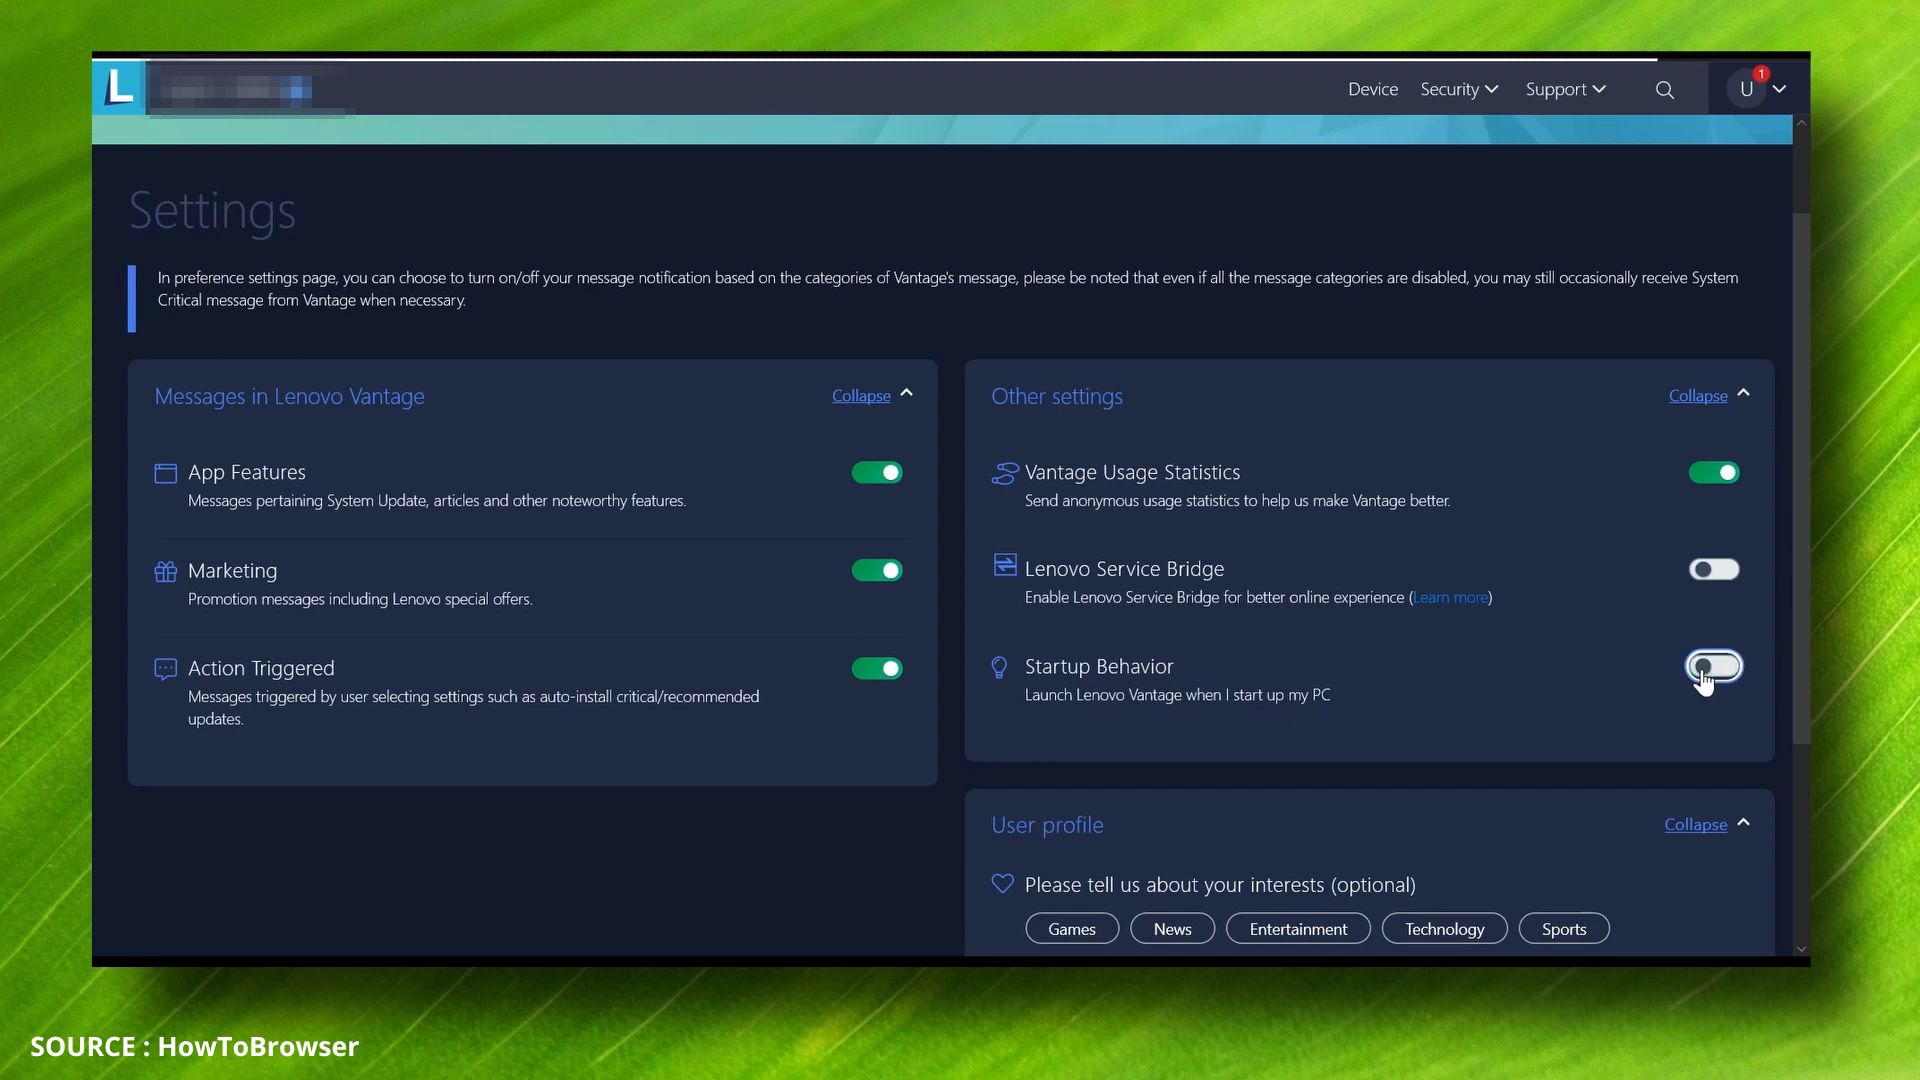Click the Vantage Usage Statistics icon
This screenshot has height=1080, width=1920.
1004,473
